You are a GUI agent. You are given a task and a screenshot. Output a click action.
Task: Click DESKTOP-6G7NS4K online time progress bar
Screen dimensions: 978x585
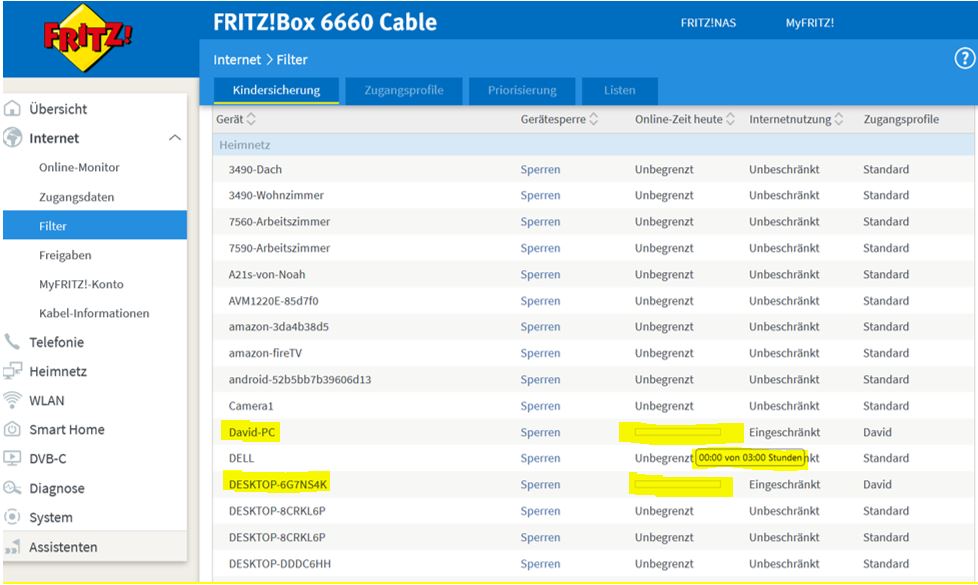point(677,484)
